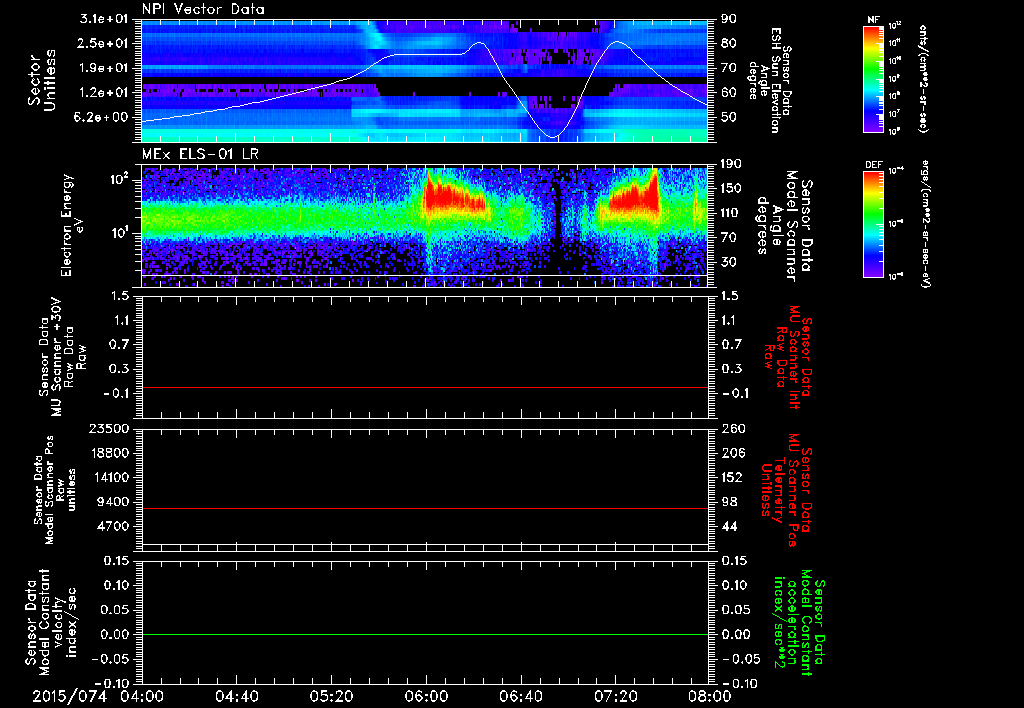Click the 08:00 time tick label
Viewport: 1024px width, 708px height.
710,696
